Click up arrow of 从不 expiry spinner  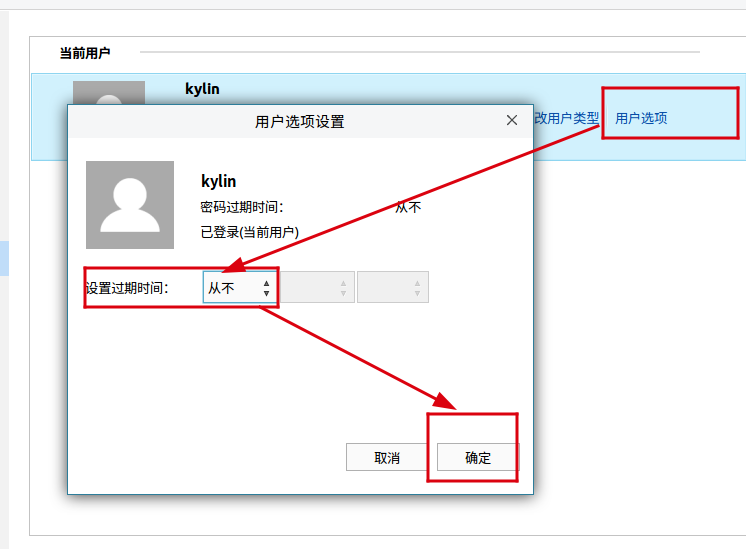266,283
